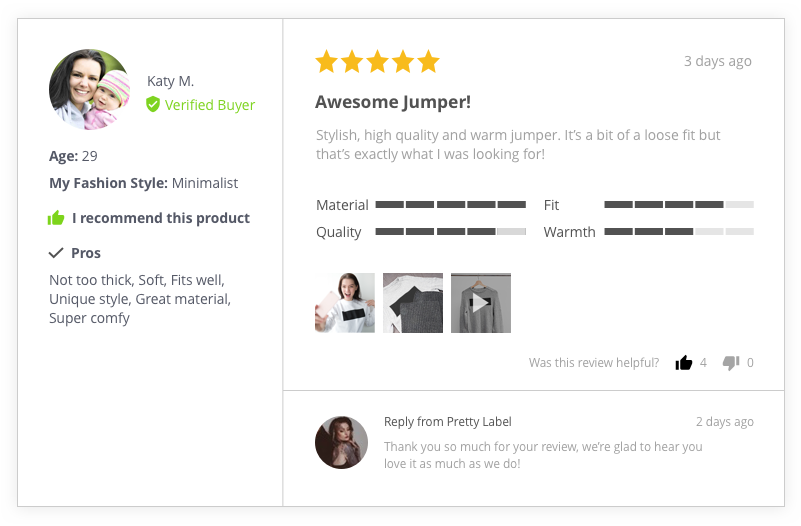The height and width of the screenshot is (526, 801).
Task: Click the Warmth rating bar
Action: coord(679,231)
